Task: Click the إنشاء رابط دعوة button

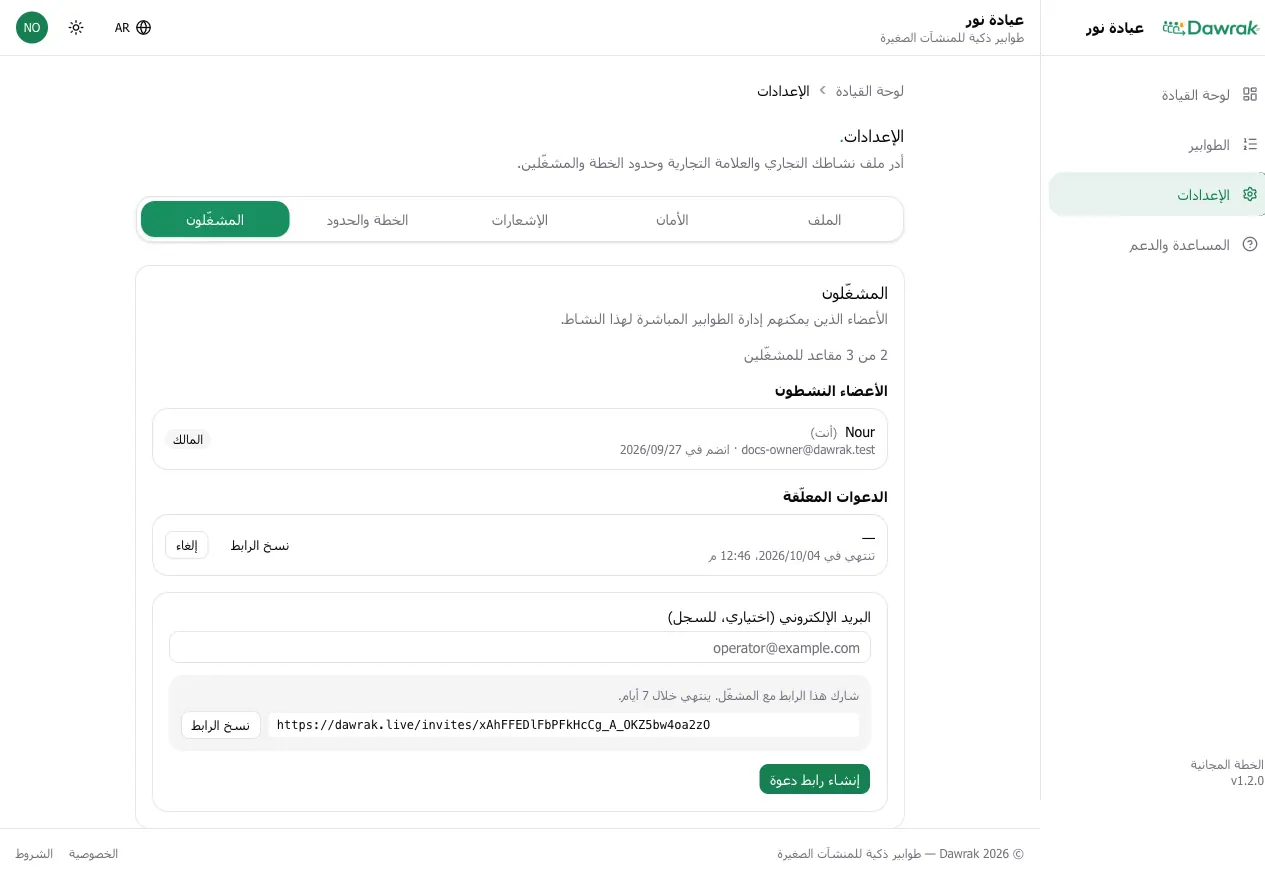Action: (815, 779)
